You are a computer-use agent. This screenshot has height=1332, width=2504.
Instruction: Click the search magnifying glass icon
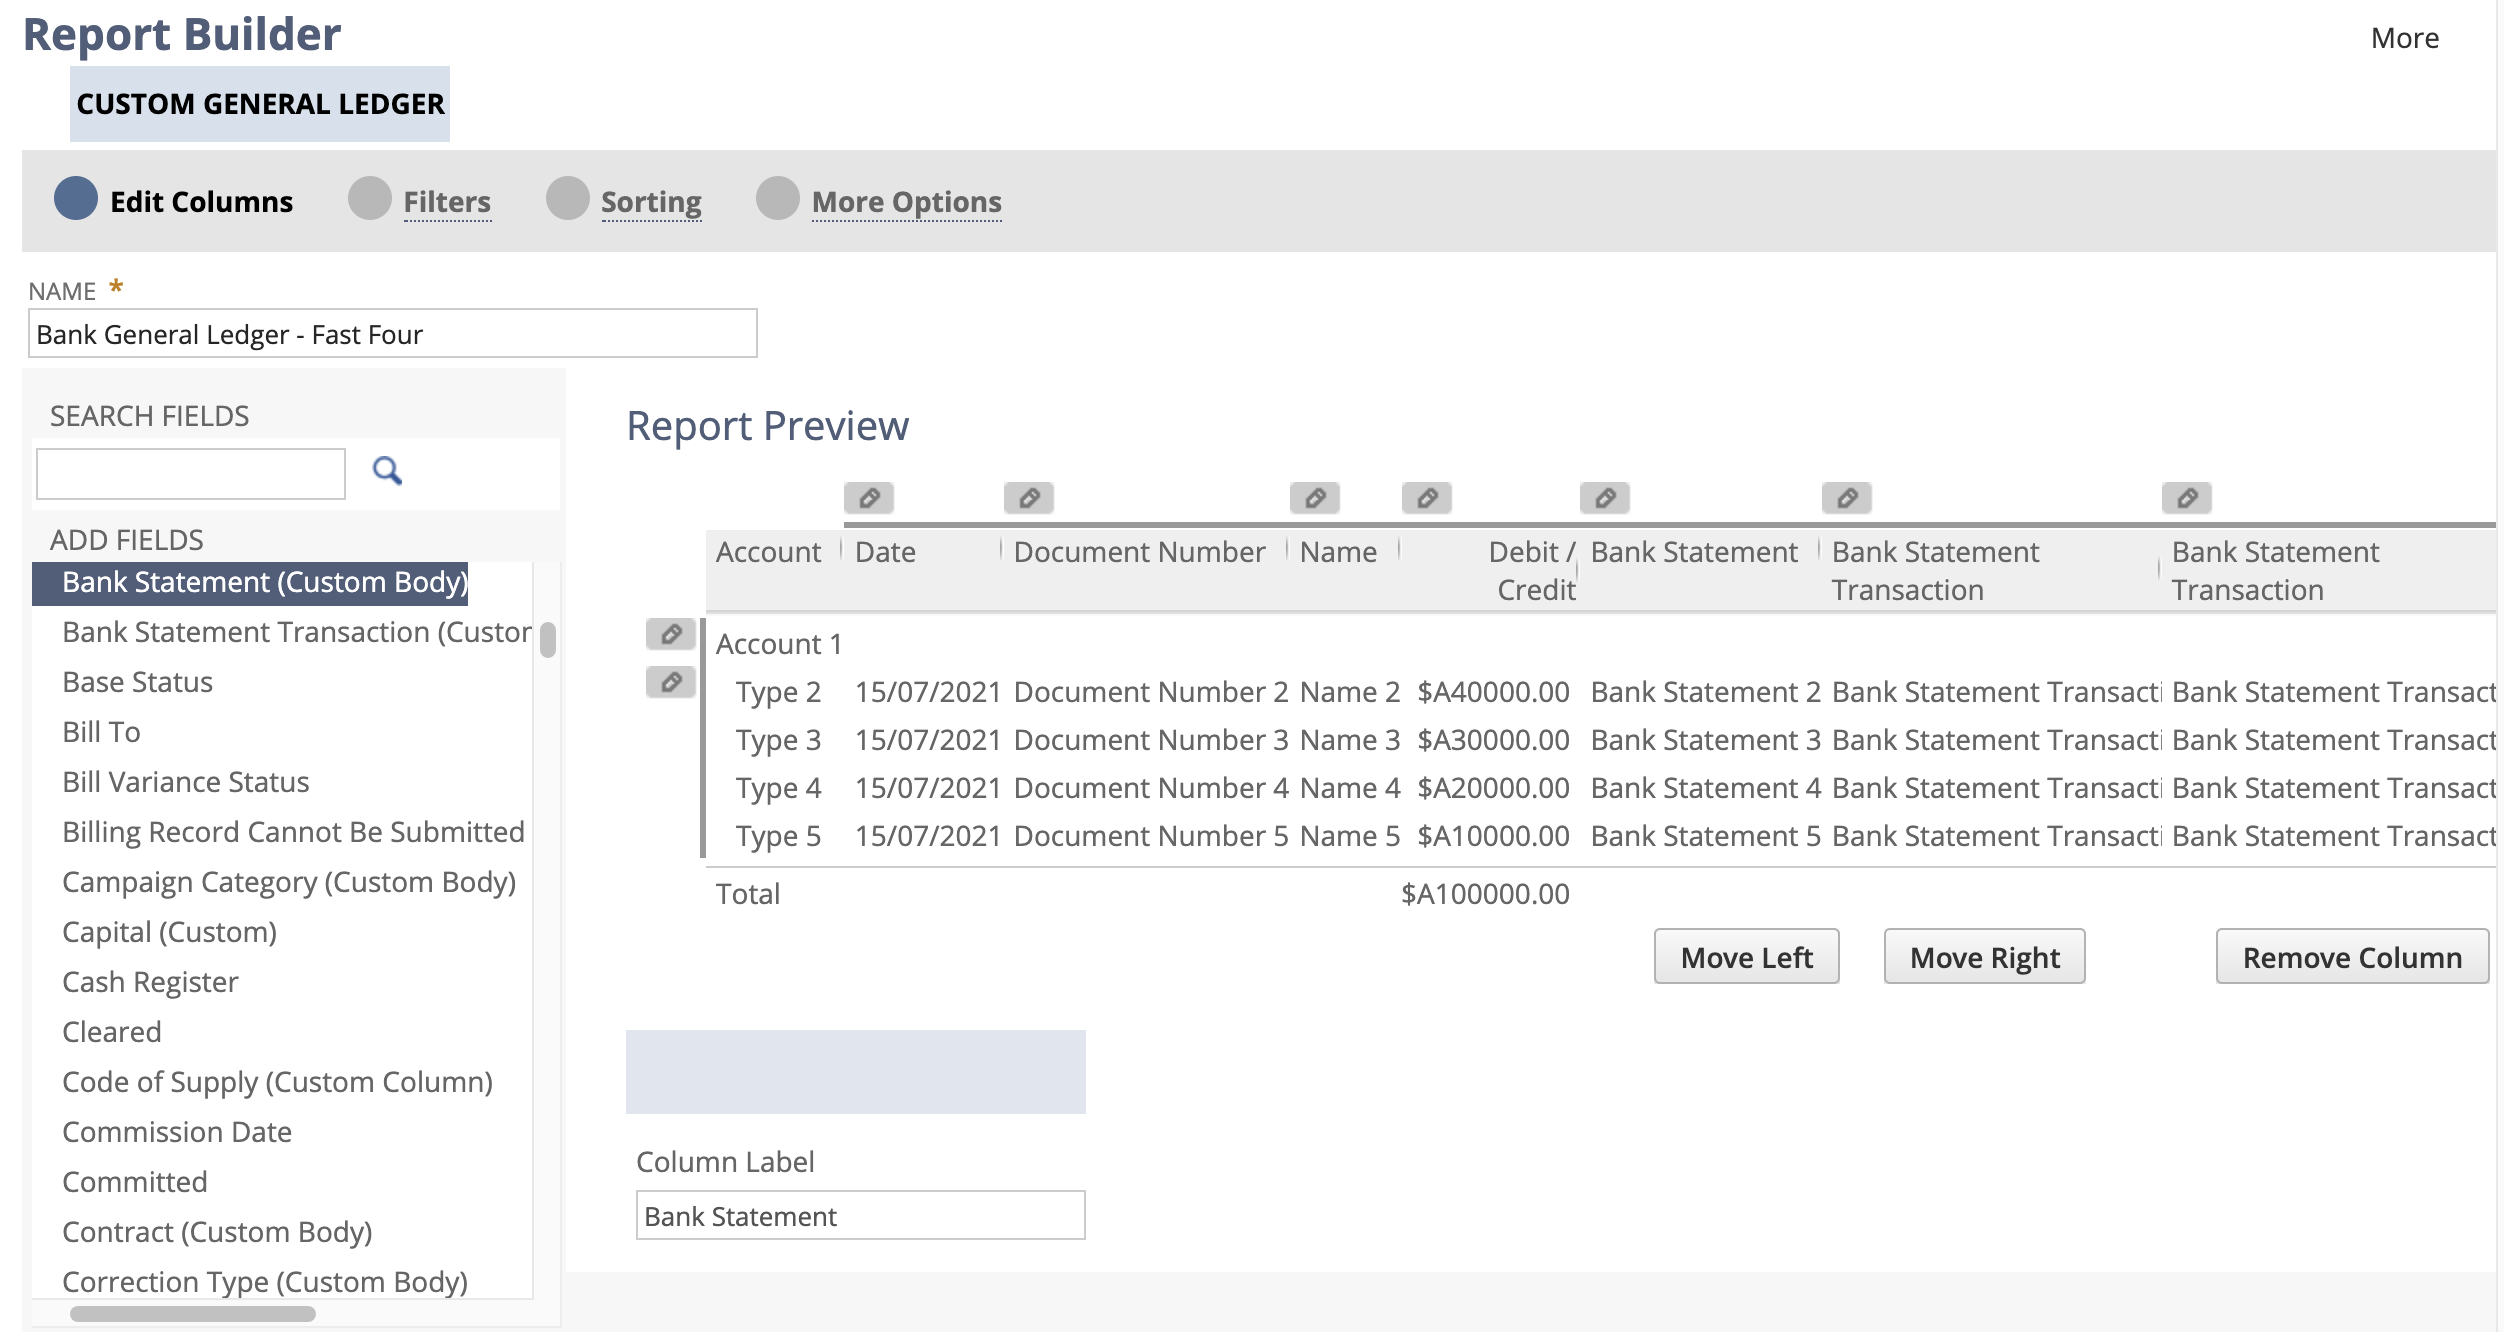pos(388,471)
